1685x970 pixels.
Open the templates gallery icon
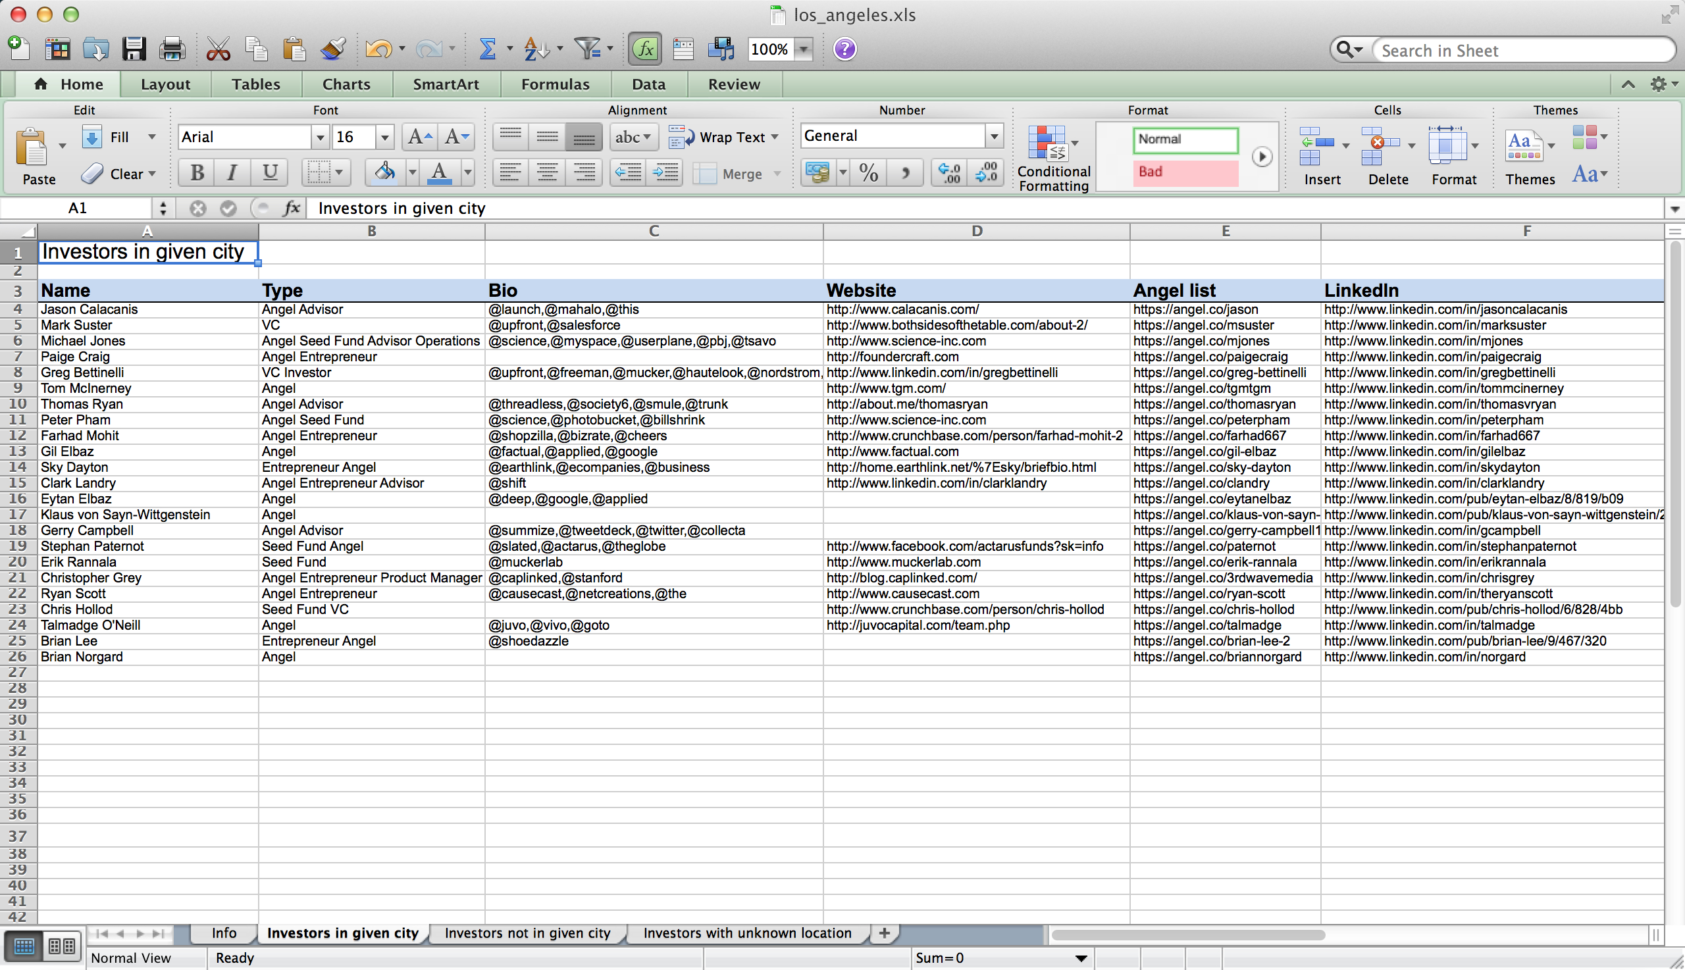[x=57, y=48]
